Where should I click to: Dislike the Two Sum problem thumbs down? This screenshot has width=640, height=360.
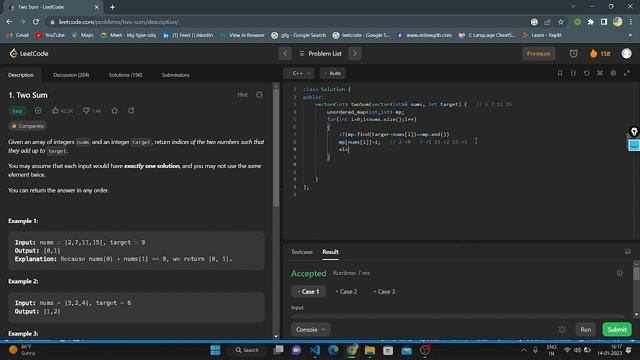tap(92, 111)
